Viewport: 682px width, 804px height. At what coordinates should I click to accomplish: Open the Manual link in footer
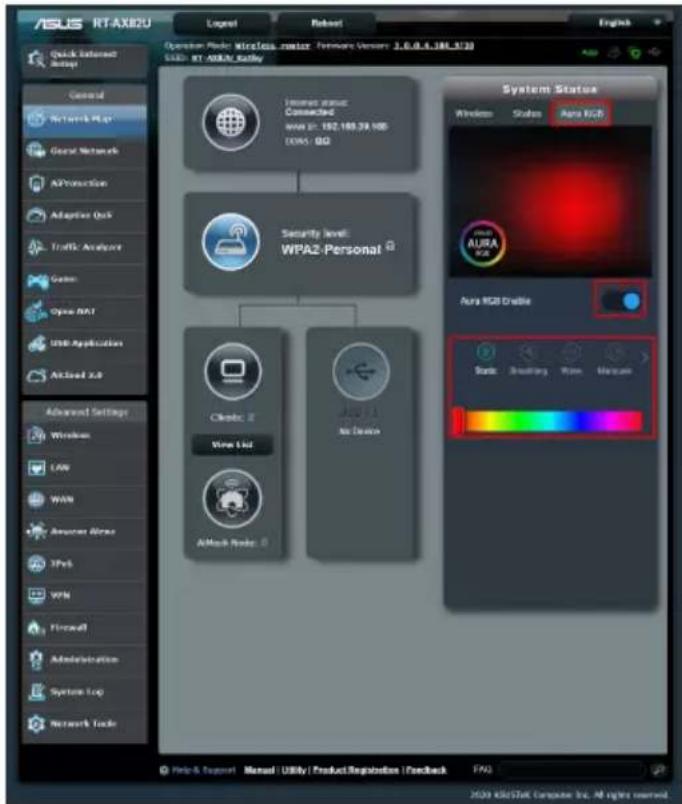(x=259, y=770)
